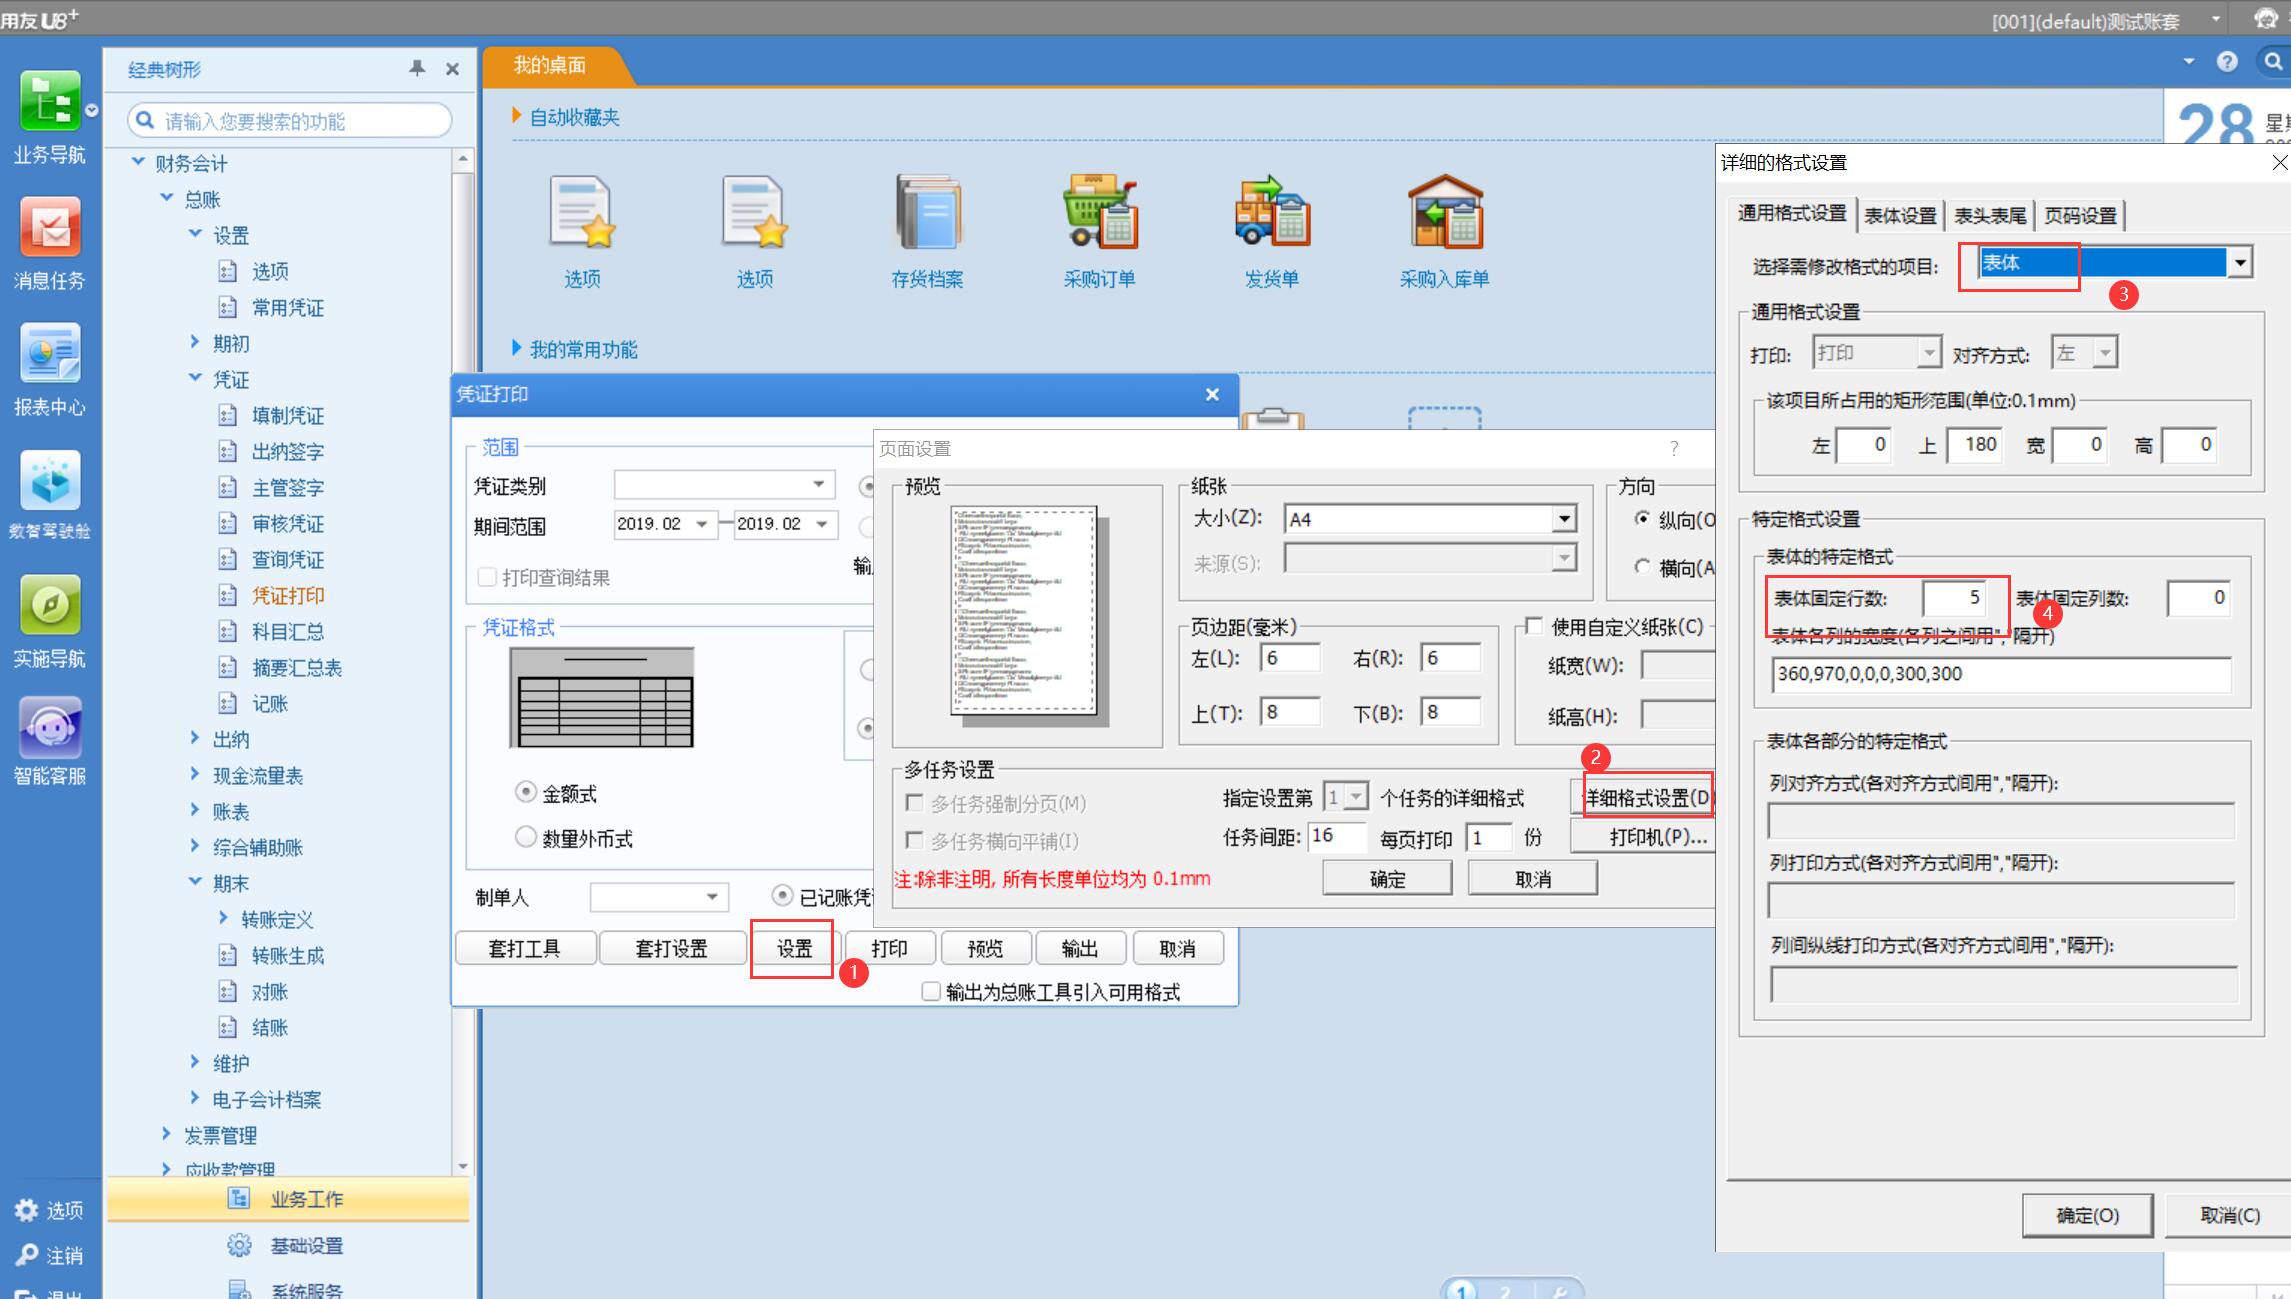Enable the 使用自定义纸张 checkbox
The width and height of the screenshot is (2291, 1299).
pyautogui.click(x=1535, y=626)
